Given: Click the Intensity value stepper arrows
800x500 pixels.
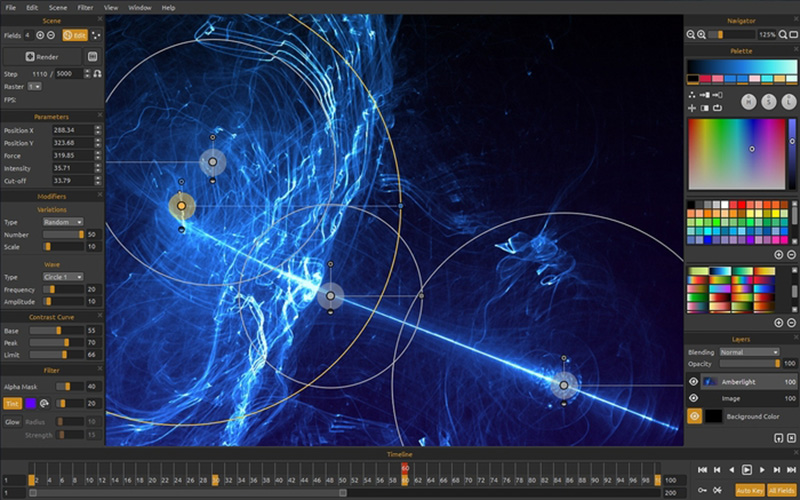Looking at the screenshot, I should coord(98,168).
